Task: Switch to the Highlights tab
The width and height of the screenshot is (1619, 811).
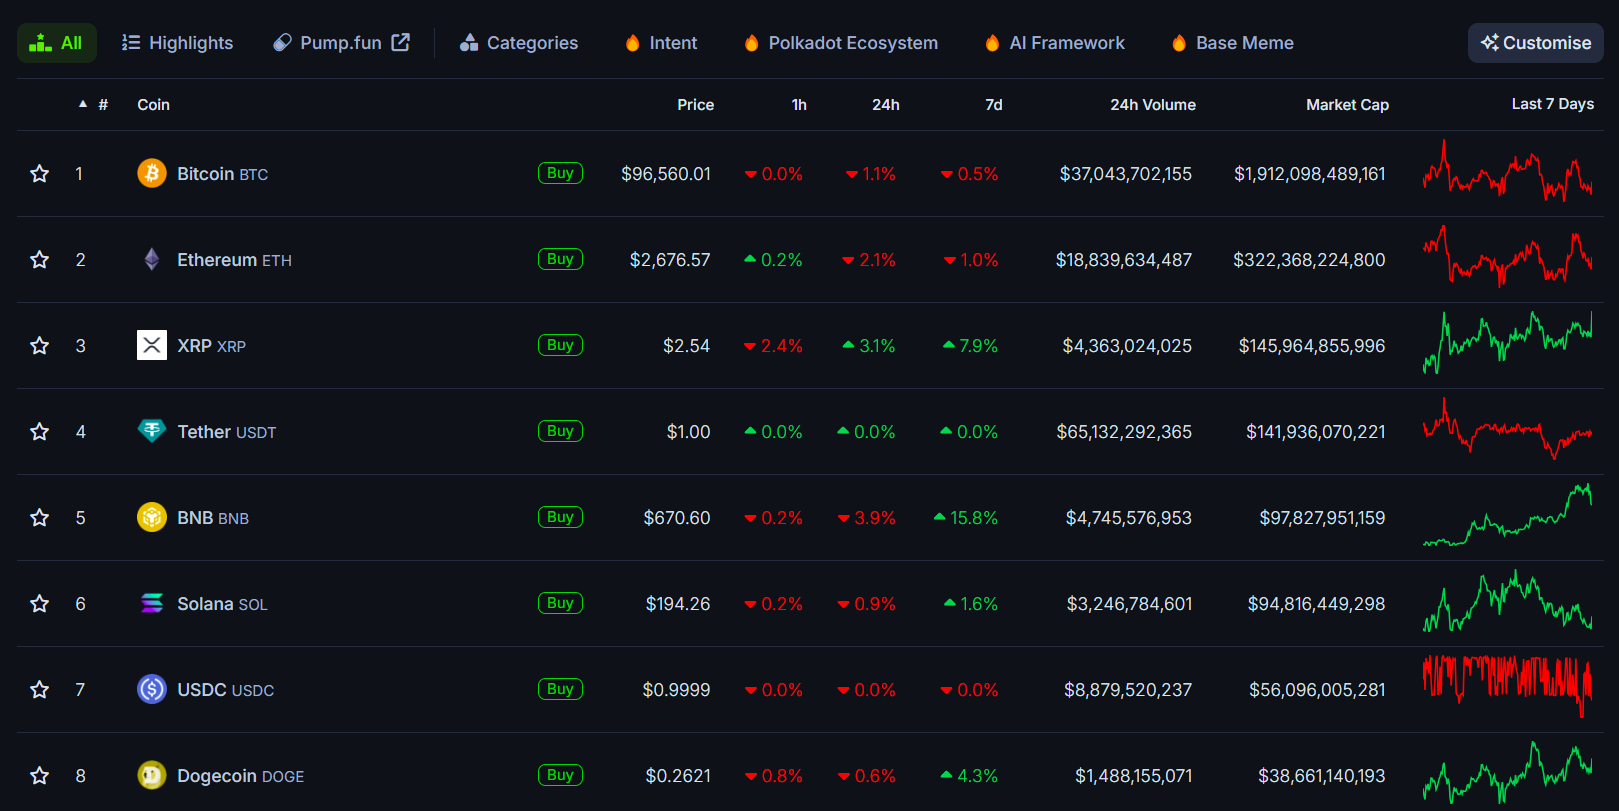Action: (177, 43)
